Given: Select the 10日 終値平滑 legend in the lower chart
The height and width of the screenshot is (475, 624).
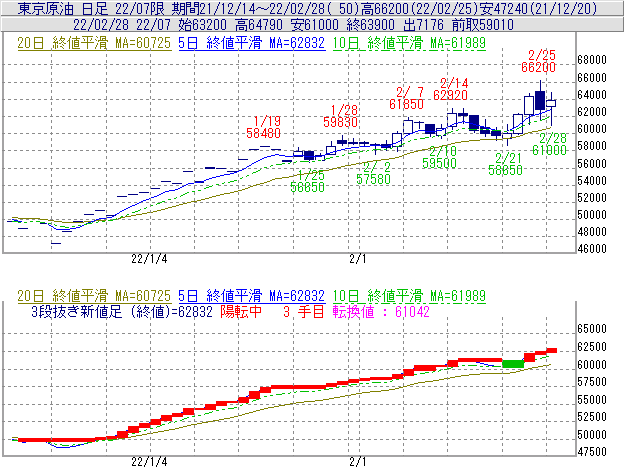Looking at the screenshot, I should tap(409, 296).
